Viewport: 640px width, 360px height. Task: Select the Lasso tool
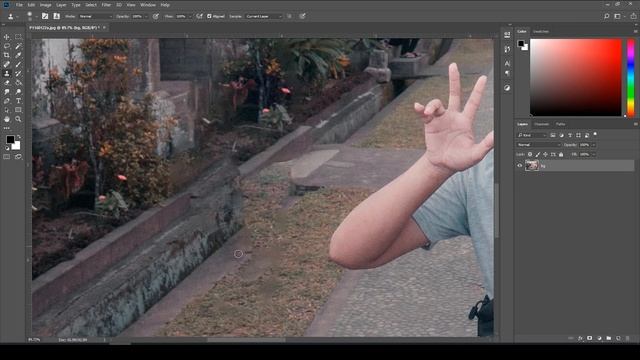coord(7,46)
